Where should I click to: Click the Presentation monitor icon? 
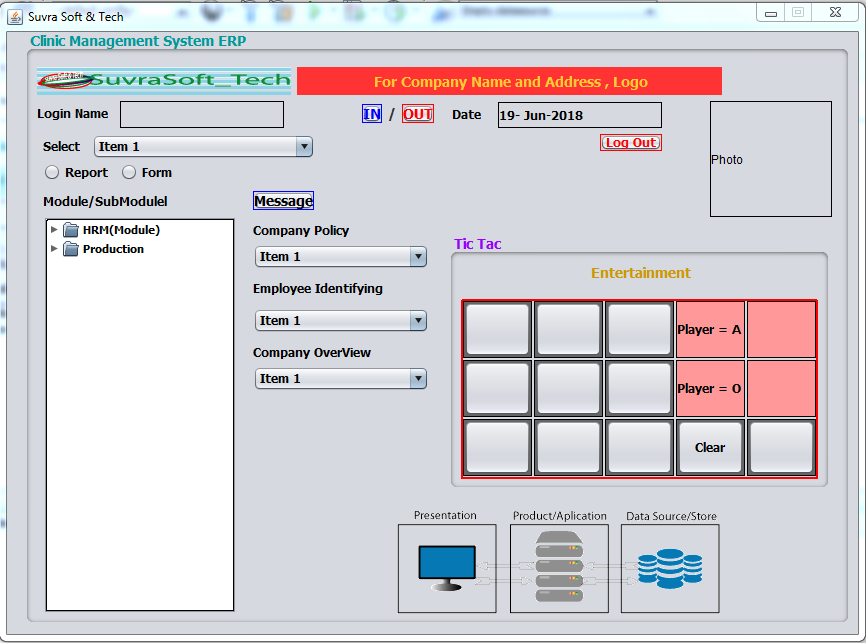pos(446,568)
